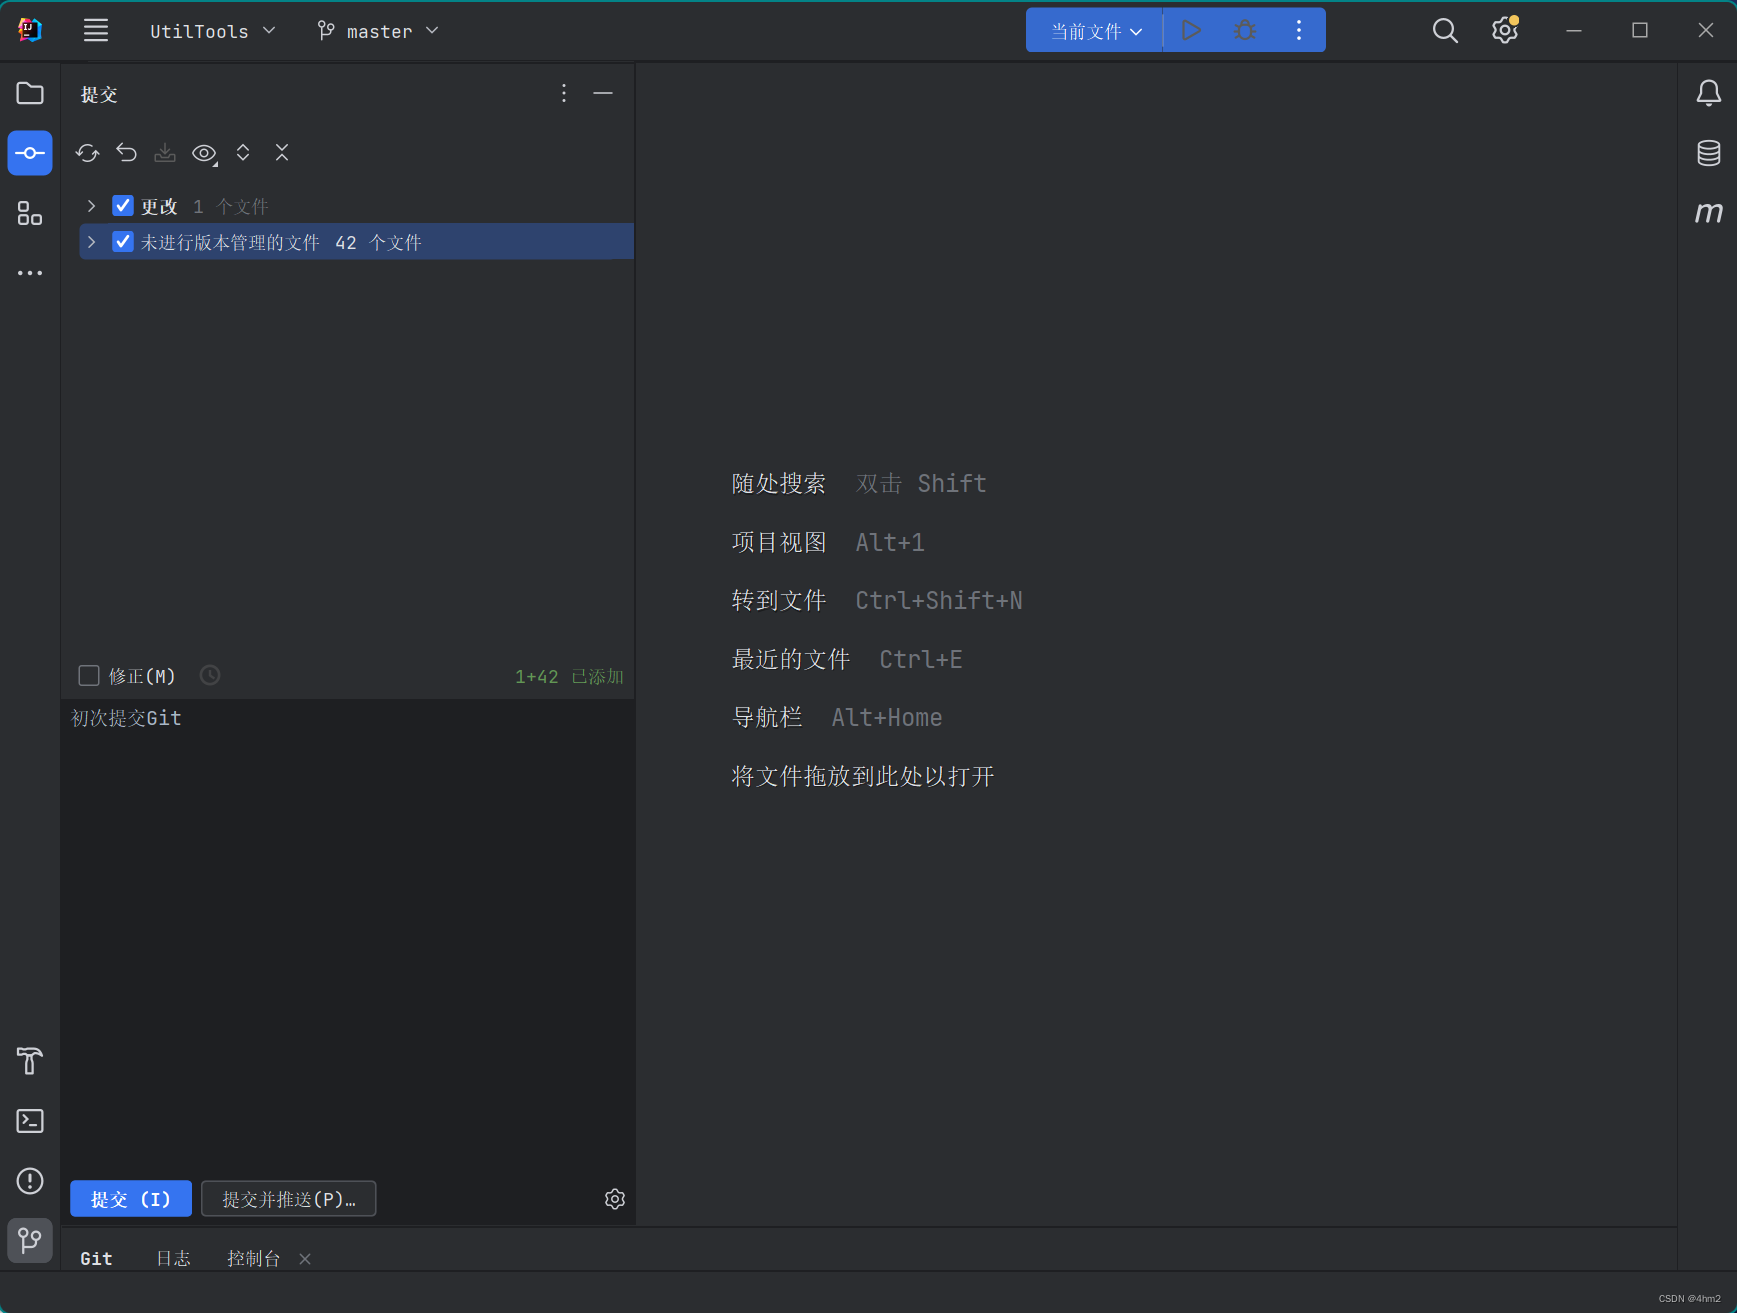Click the 项目视图 hint text
The width and height of the screenshot is (1737, 1313).
coord(779,543)
